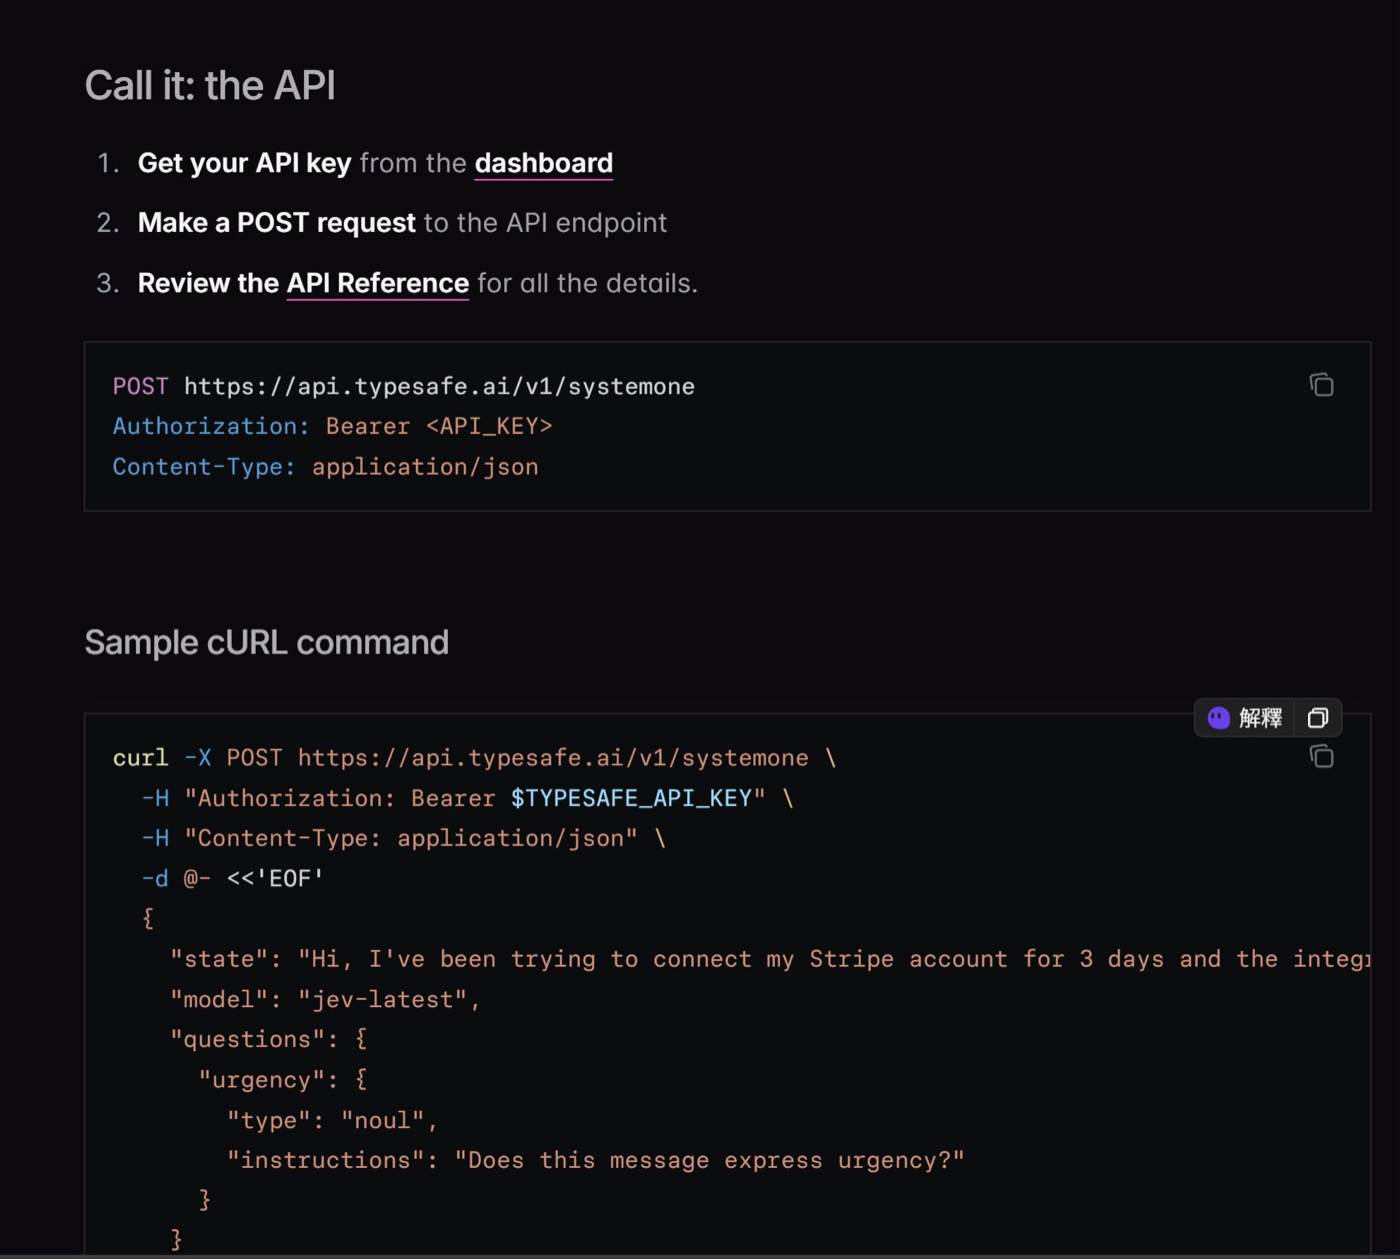Click the copy icon beside the 解釋 button

point(1318,717)
